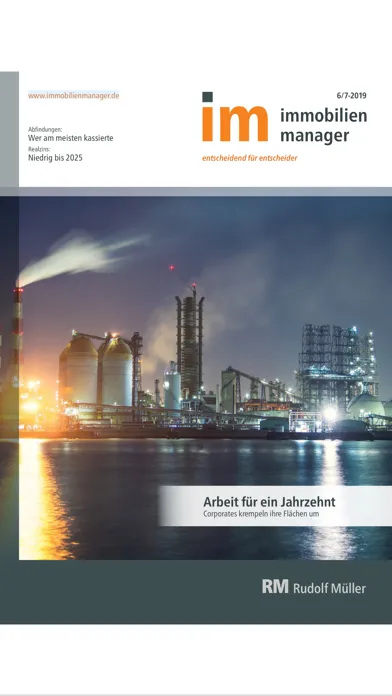Click the headline 'Arbeit für ein Jahrzehnt'
The image size is (392, 696).
pos(269,502)
